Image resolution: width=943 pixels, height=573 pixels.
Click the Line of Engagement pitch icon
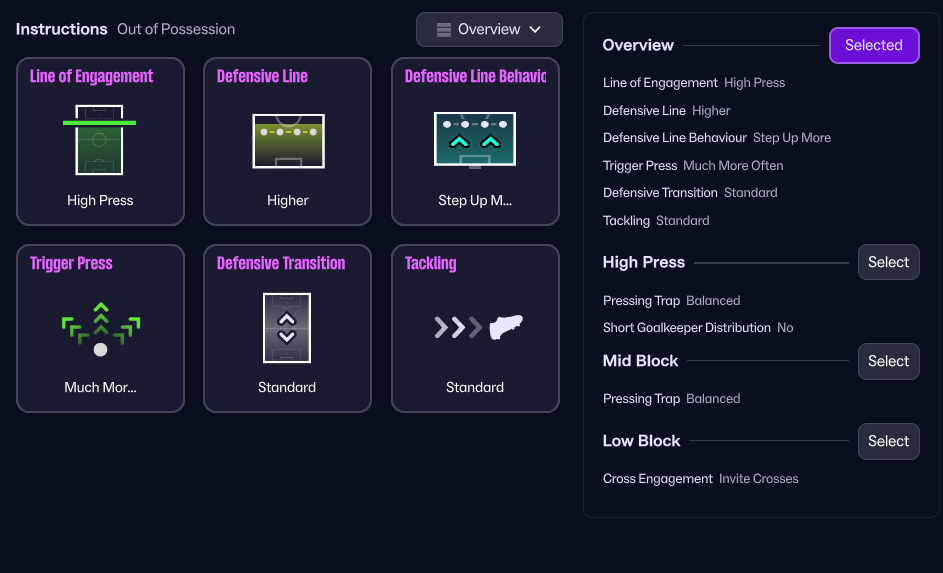coord(99,139)
